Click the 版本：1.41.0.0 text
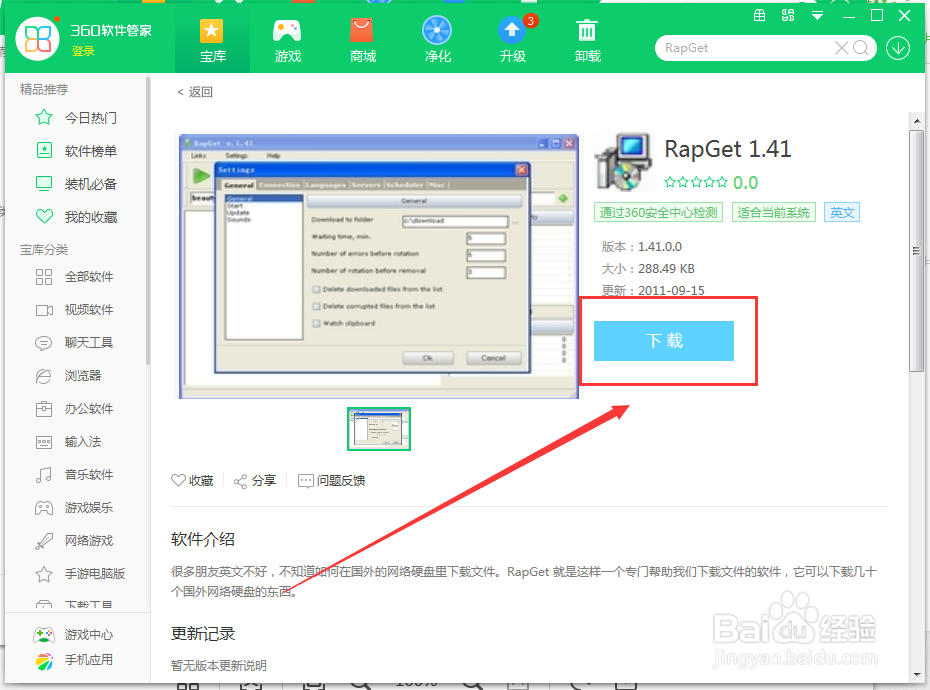Screen dimensions: 930x690 point(642,247)
